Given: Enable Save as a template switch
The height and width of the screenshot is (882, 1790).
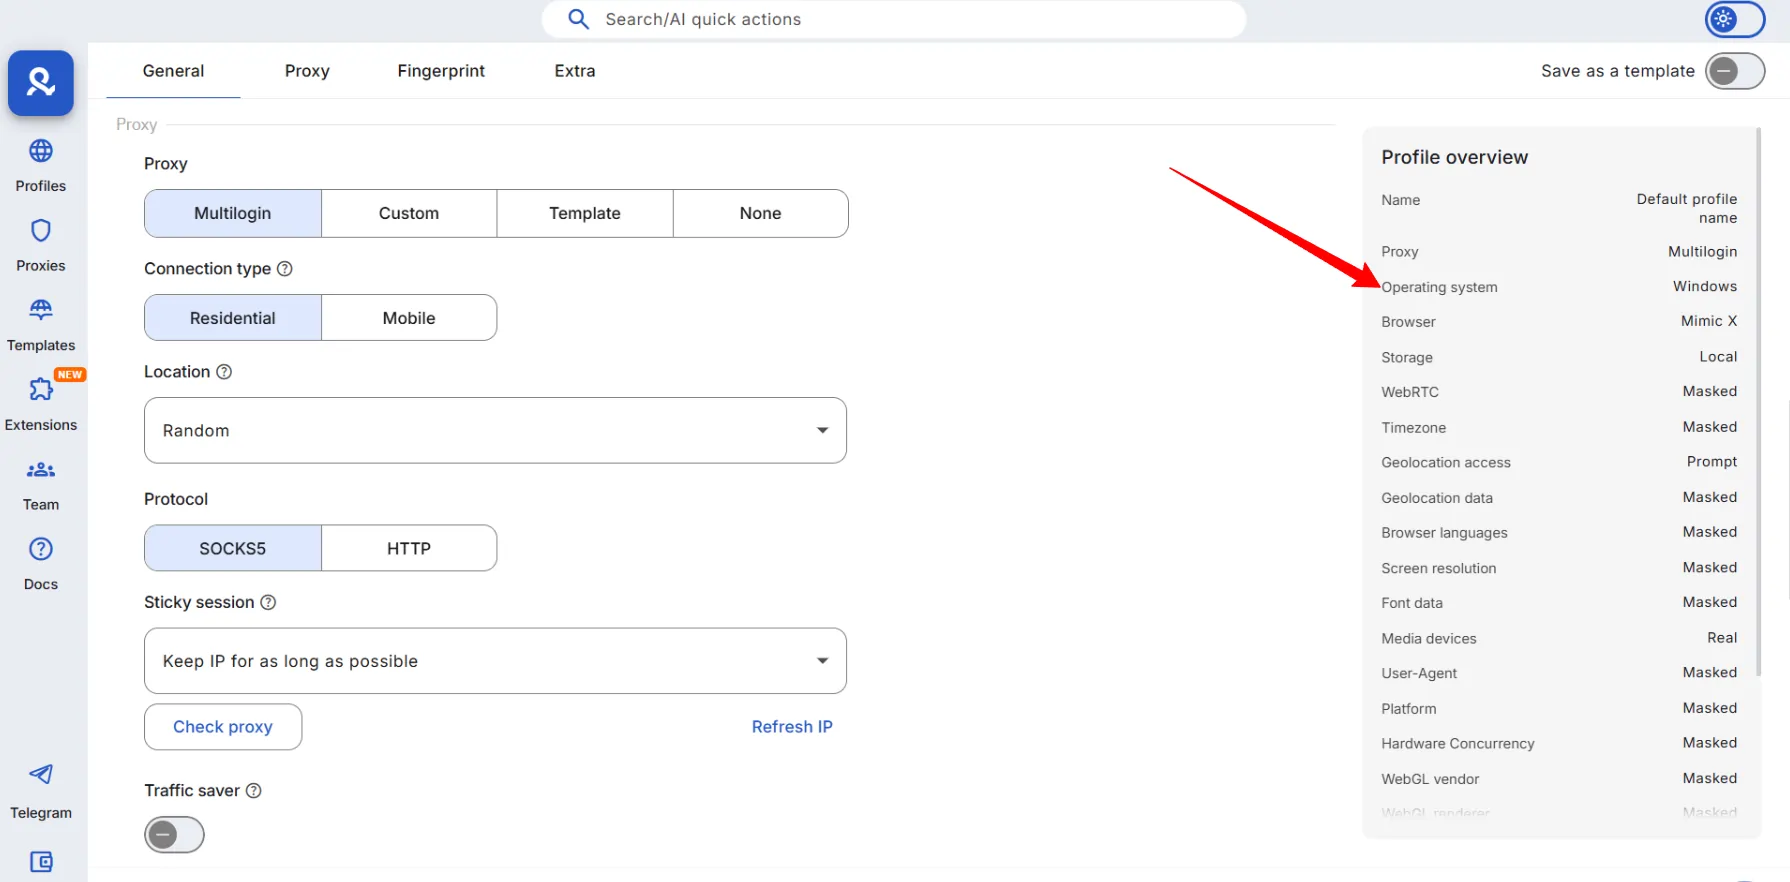Looking at the screenshot, I should coord(1735,71).
